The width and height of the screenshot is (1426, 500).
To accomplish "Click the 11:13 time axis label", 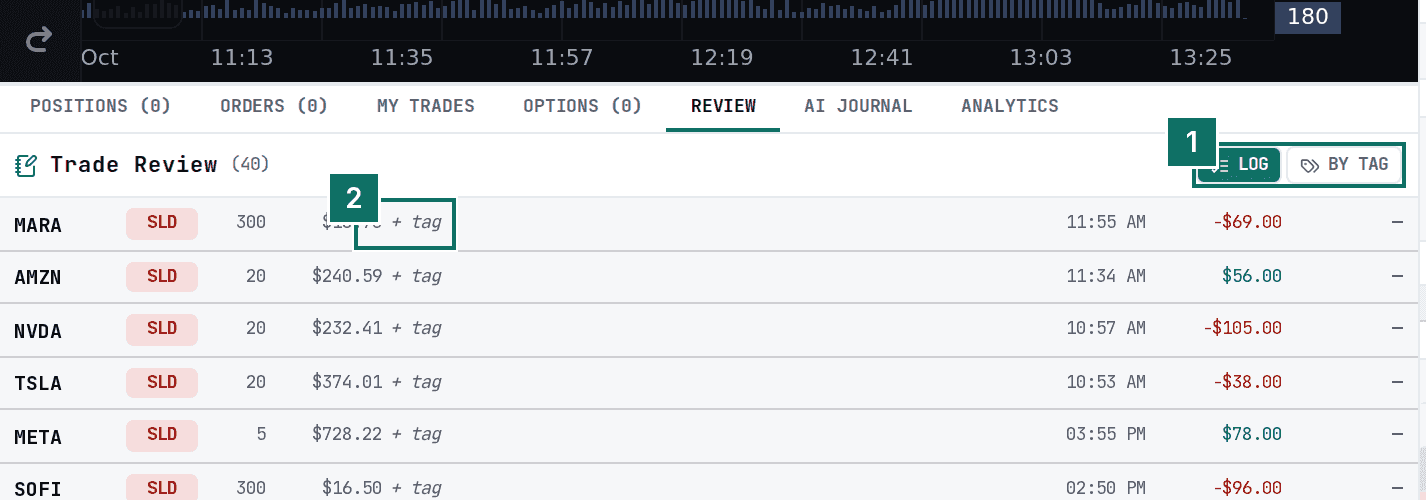I will [242, 57].
